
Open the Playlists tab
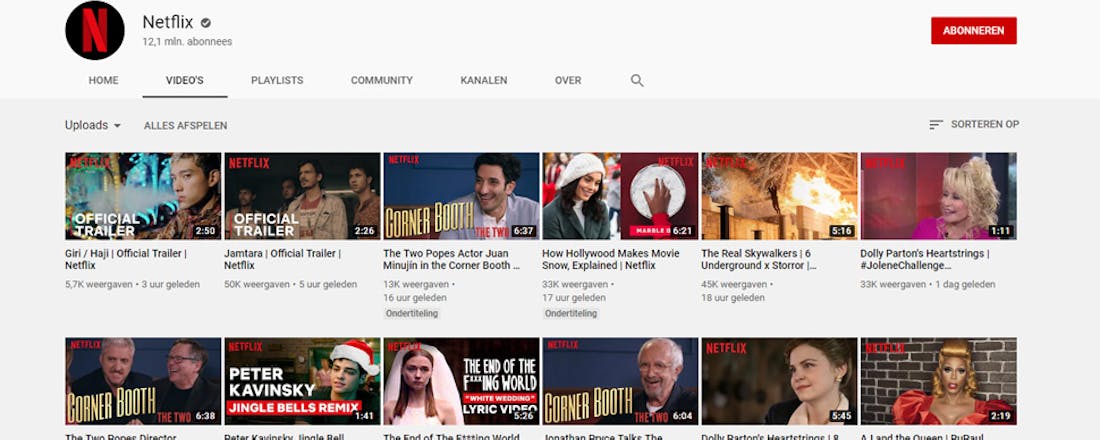pos(277,81)
